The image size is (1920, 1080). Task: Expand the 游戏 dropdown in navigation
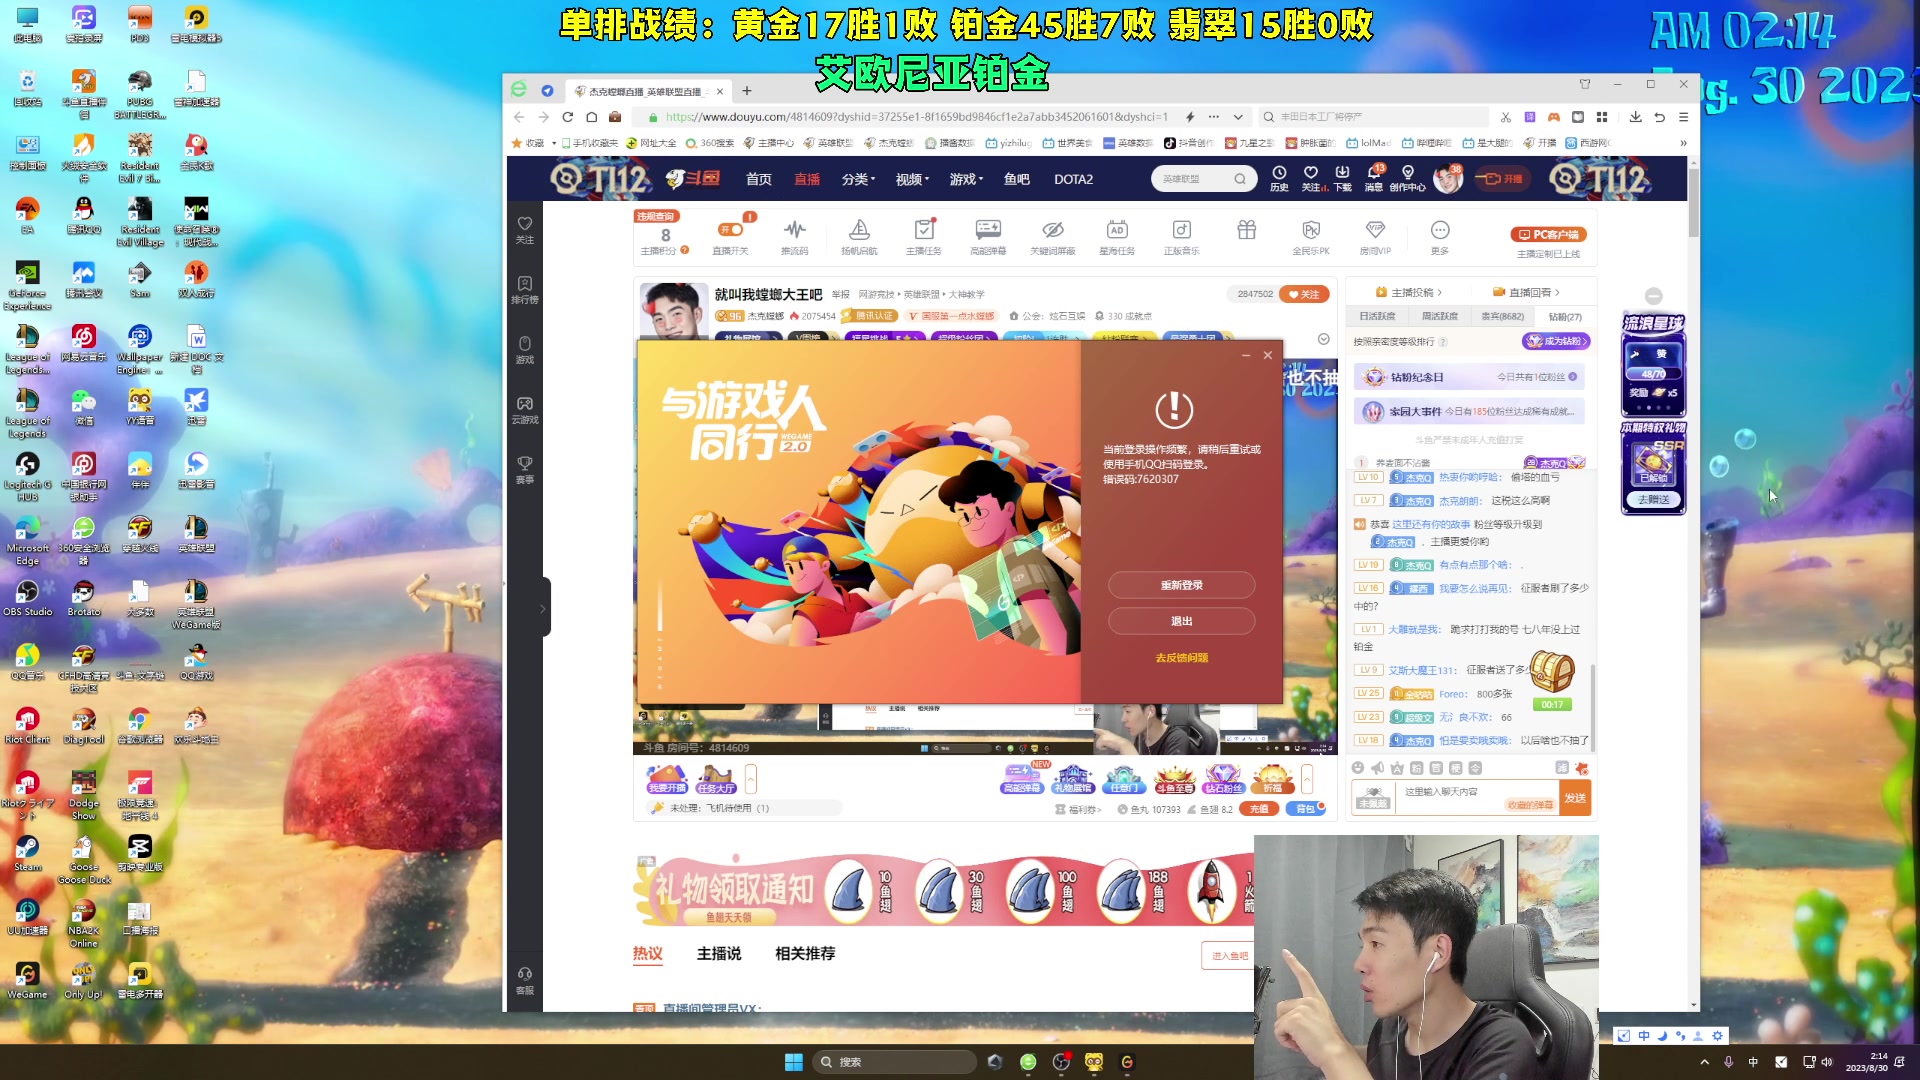point(965,178)
